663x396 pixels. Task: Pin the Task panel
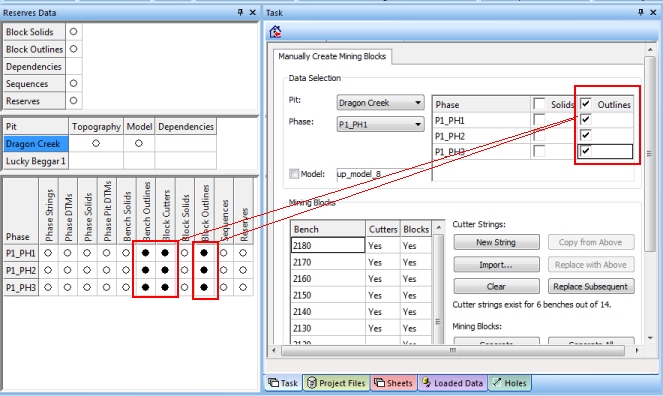pyautogui.click(x=641, y=12)
